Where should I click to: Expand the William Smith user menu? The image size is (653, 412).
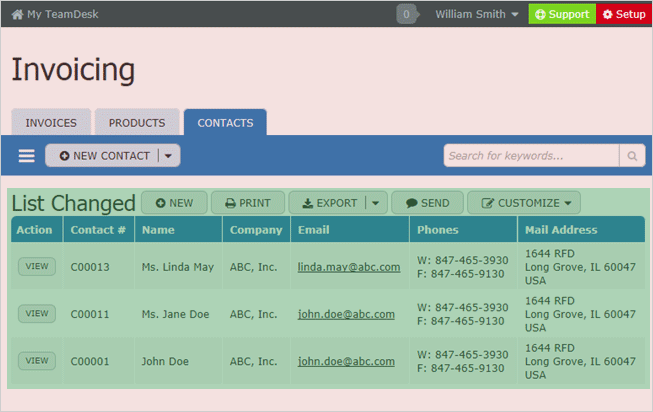(476, 14)
